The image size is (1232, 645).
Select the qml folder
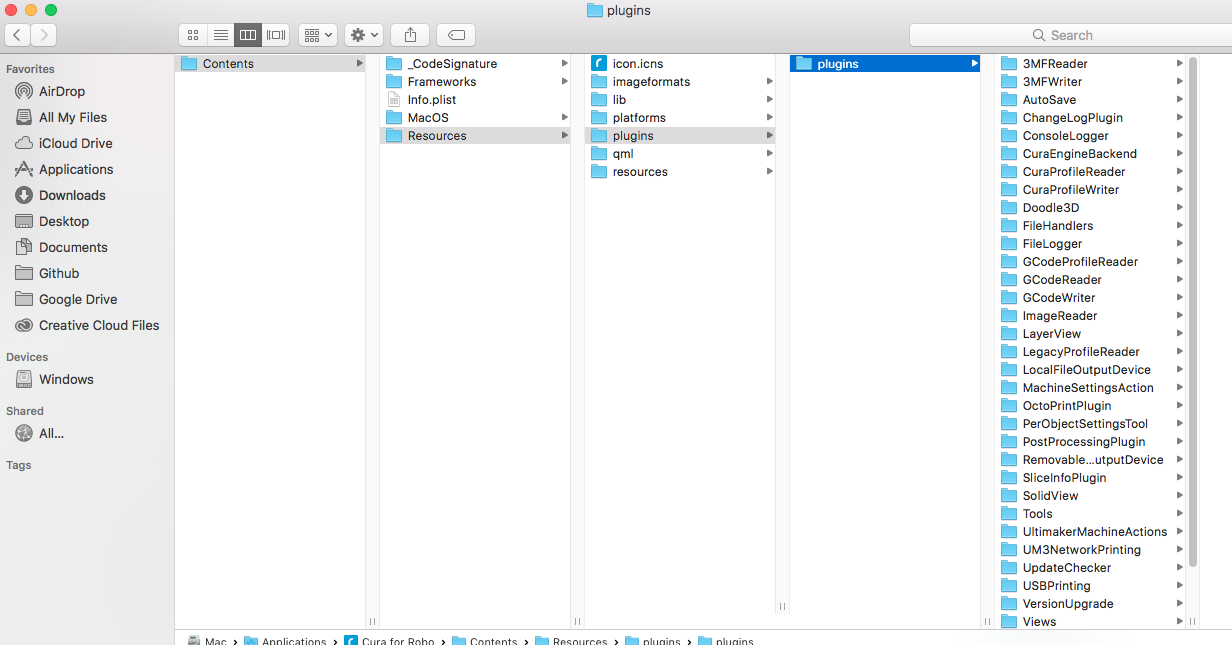(680, 153)
